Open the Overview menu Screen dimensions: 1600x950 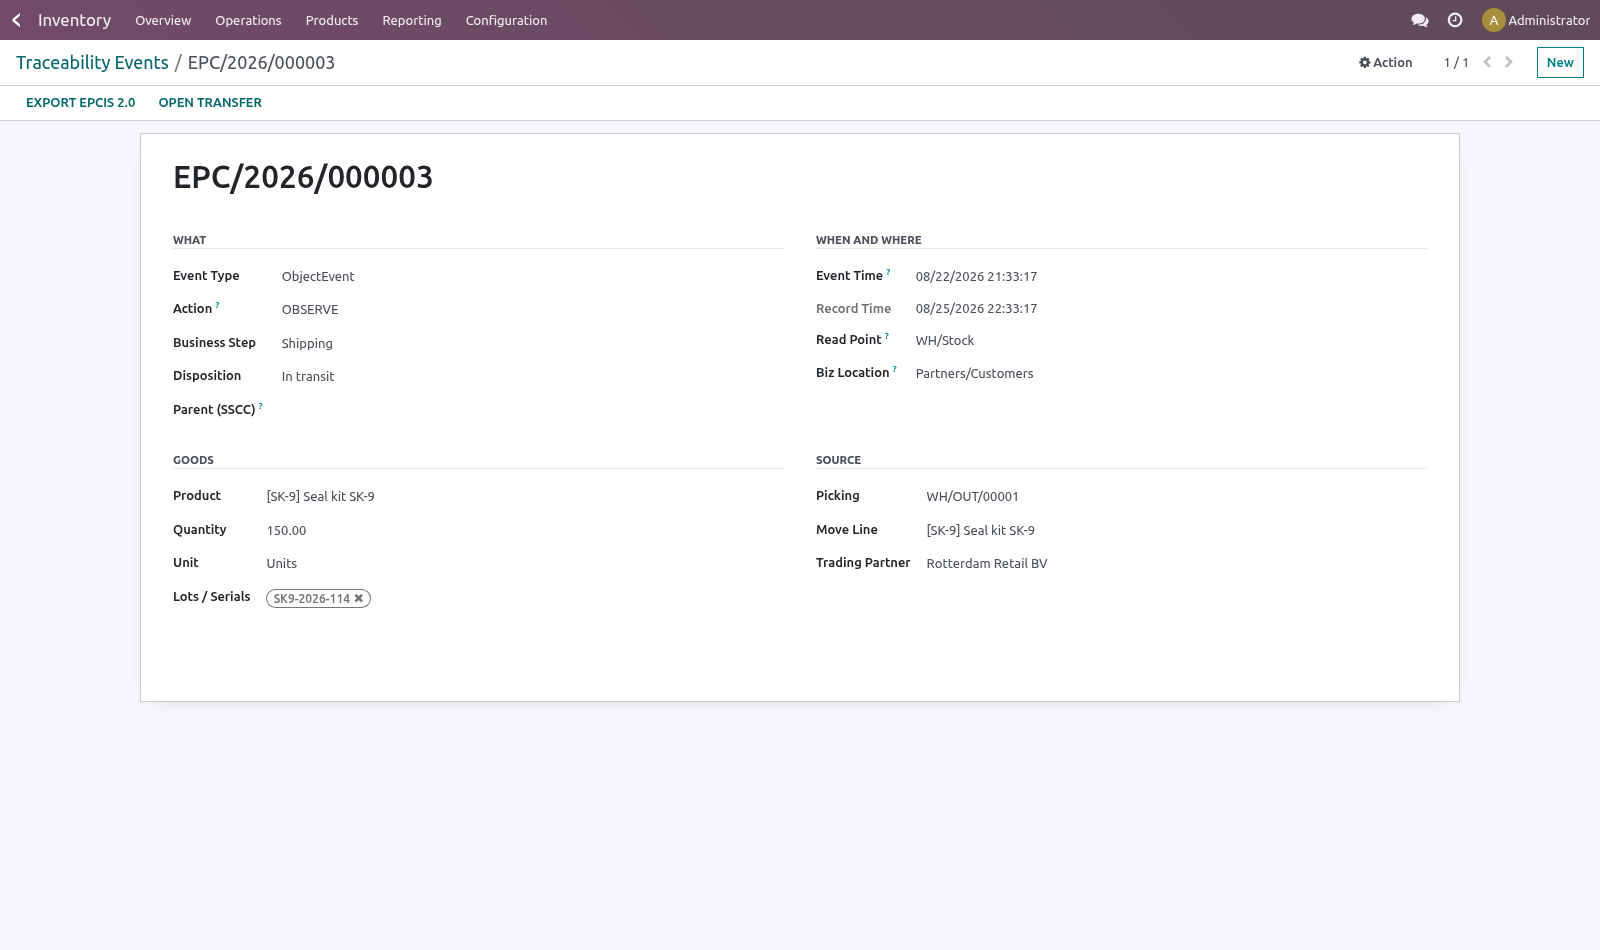pos(163,20)
